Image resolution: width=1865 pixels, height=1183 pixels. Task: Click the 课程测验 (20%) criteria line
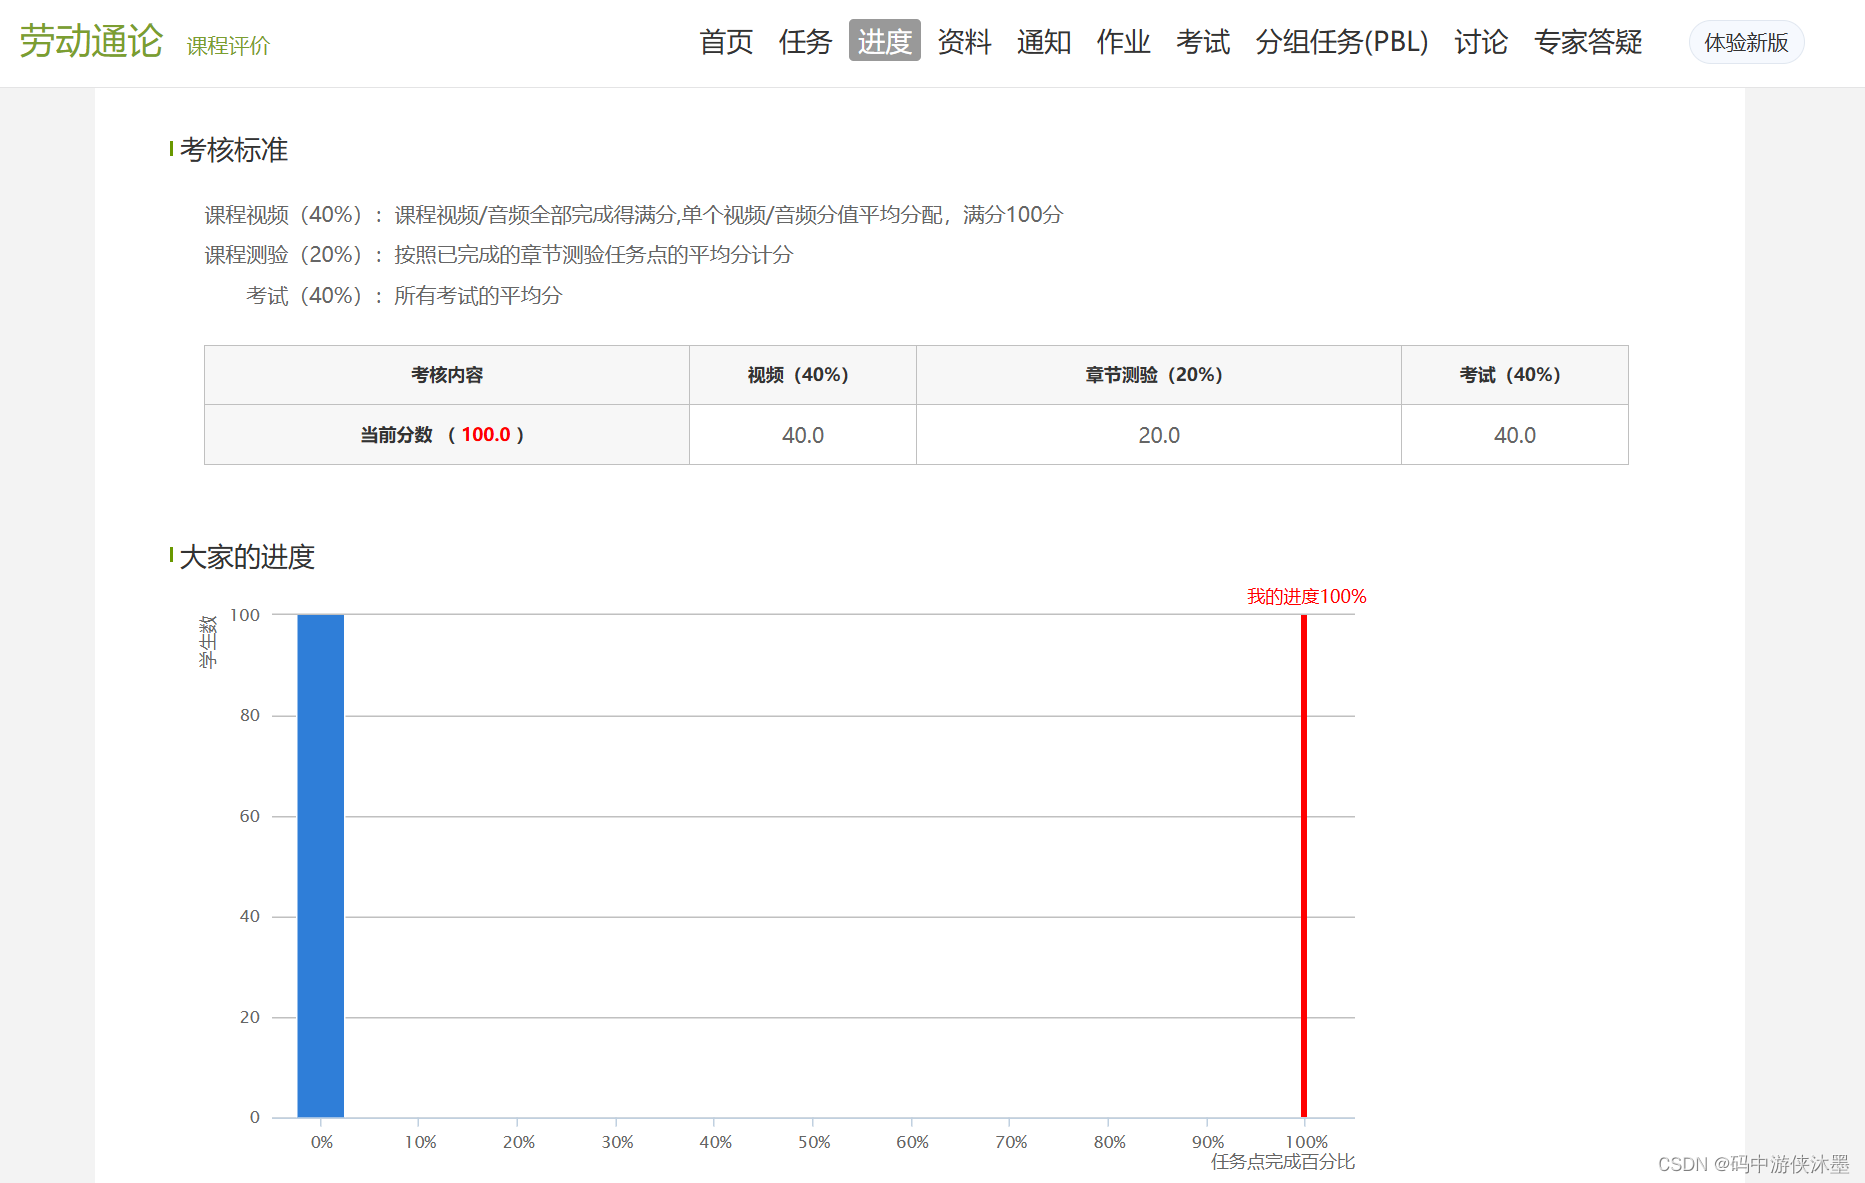pyautogui.click(x=499, y=255)
